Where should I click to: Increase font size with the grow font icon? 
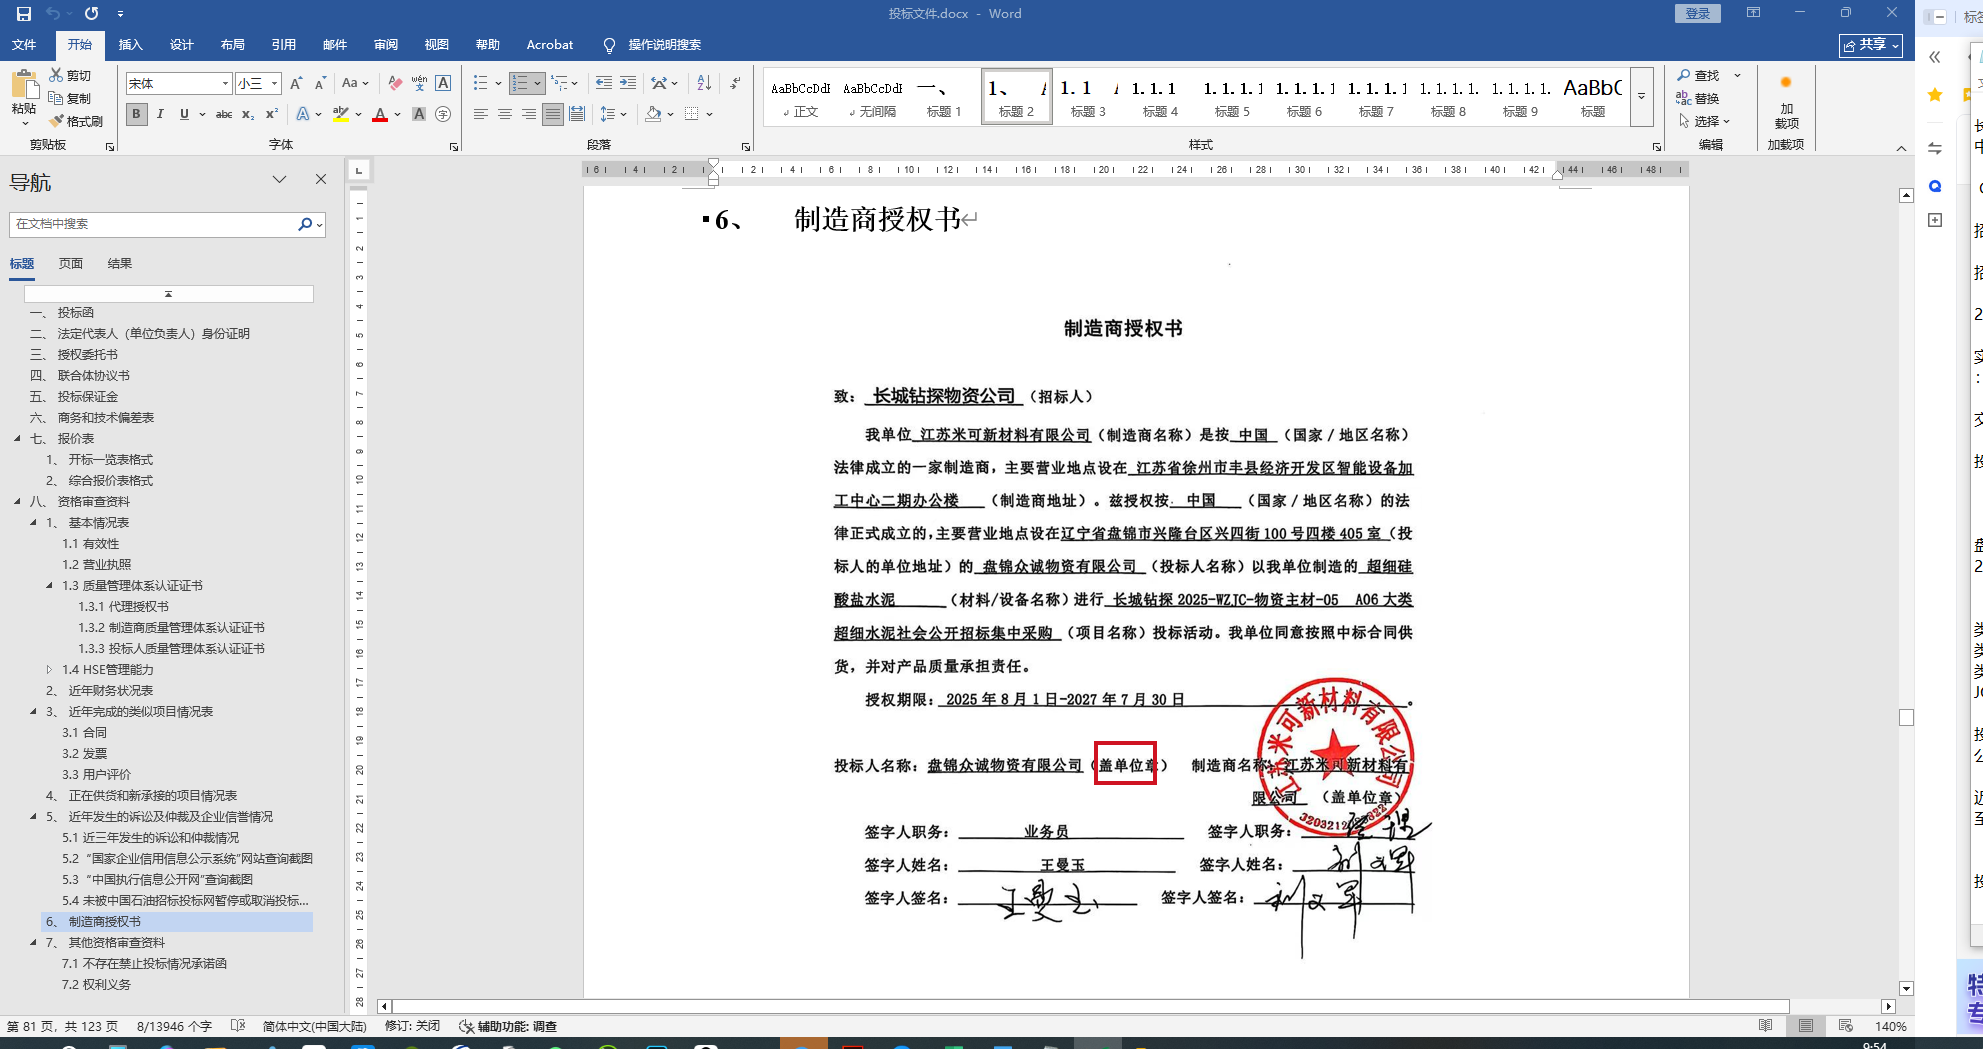[x=296, y=83]
